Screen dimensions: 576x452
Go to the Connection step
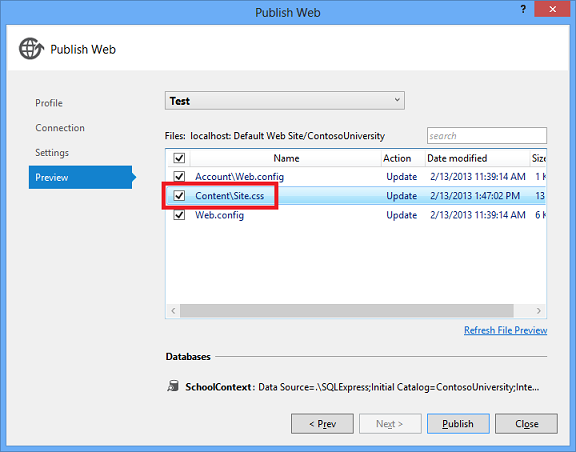(x=60, y=128)
